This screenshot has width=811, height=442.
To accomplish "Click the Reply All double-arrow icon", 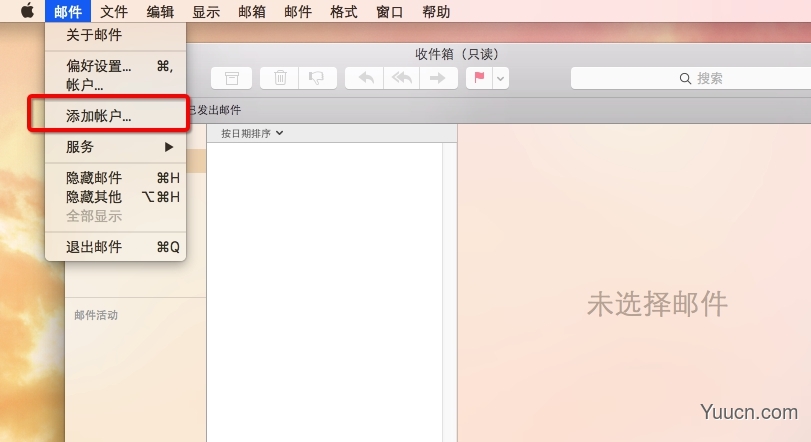I will (401, 78).
